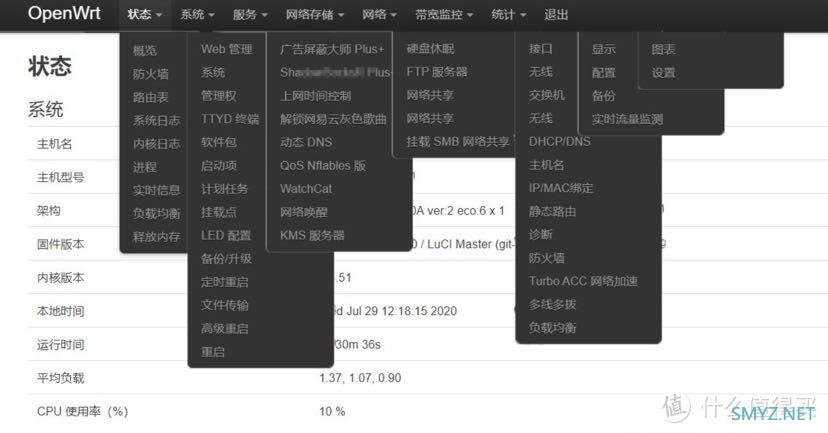Click the 退出 logout link
This screenshot has height=433, width=828.
pyautogui.click(x=556, y=15)
